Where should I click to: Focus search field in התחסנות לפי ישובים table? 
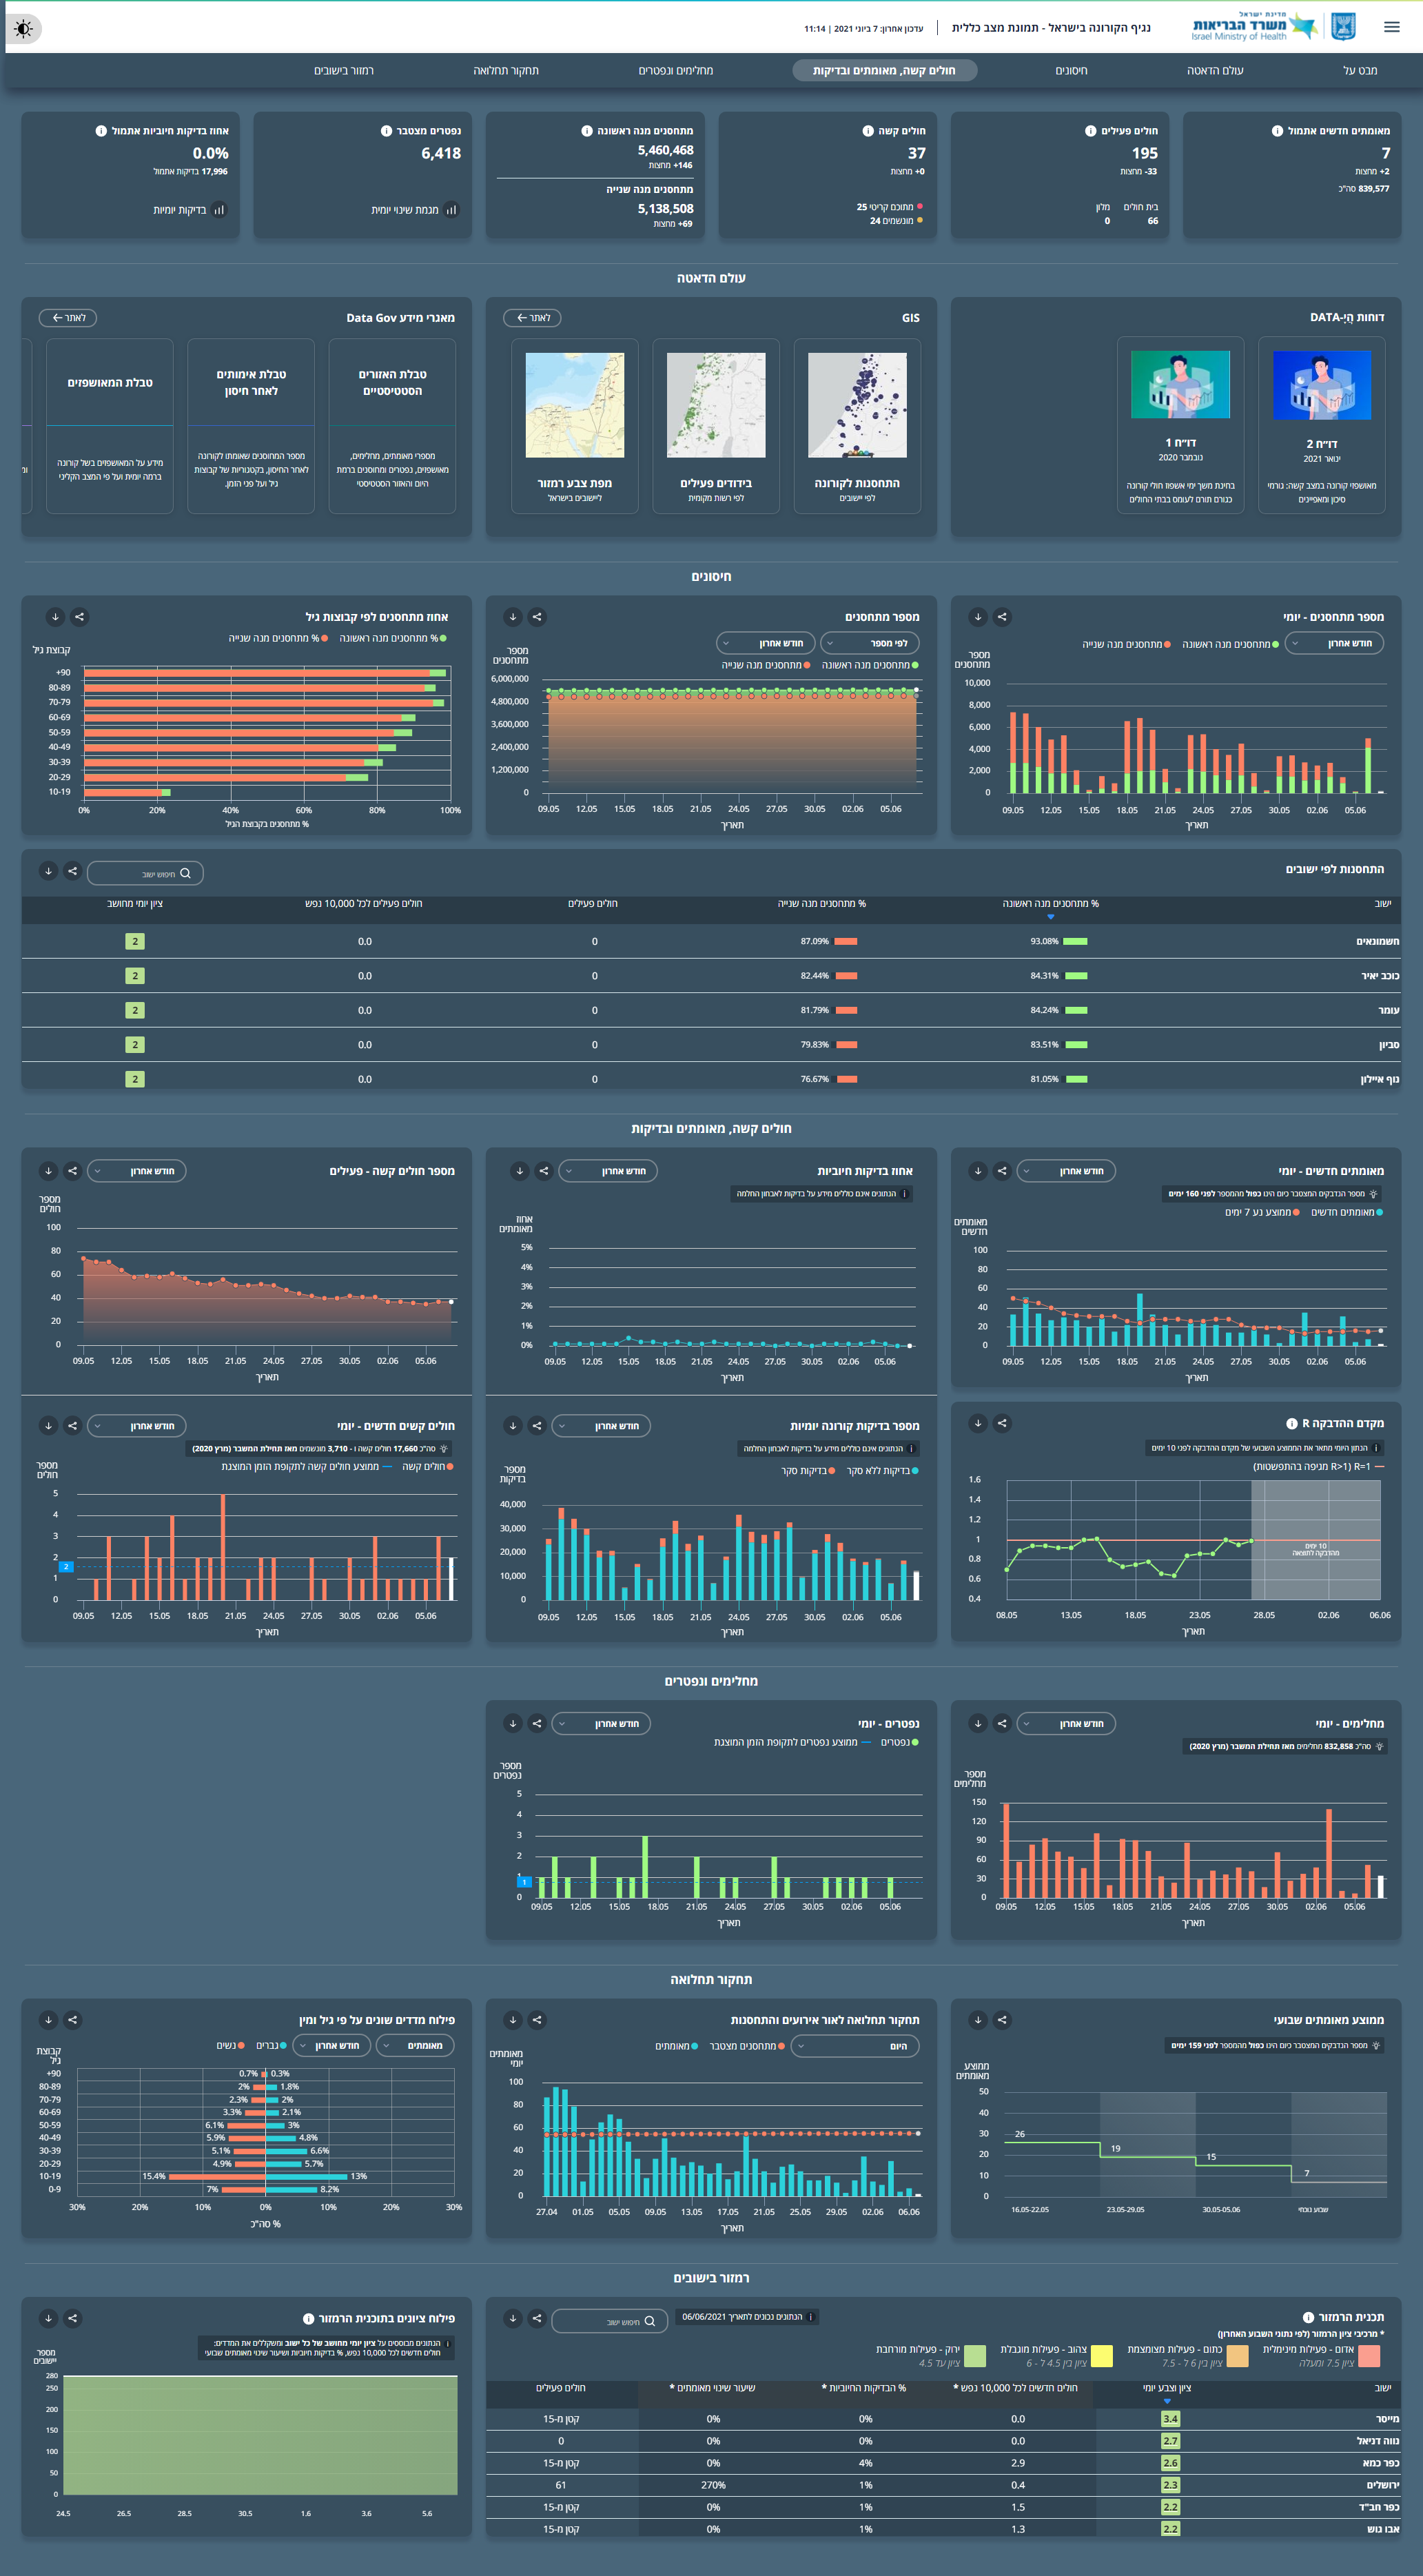tap(146, 873)
